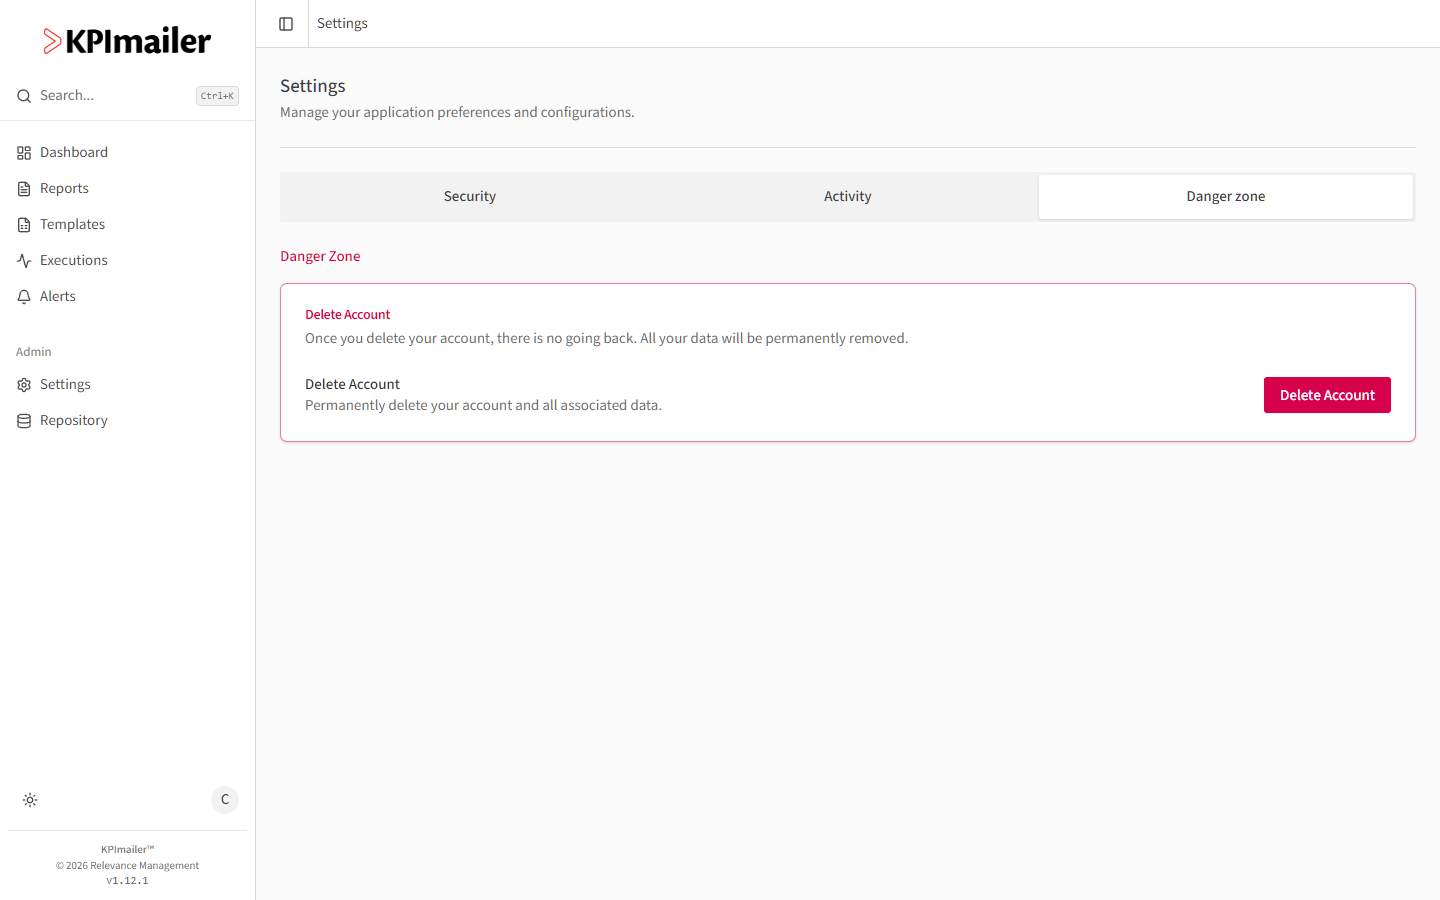This screenshot has height=900, width=1440.
Task: Toggle light/dark theme sun icon
Action: click(x=30, y=800)
